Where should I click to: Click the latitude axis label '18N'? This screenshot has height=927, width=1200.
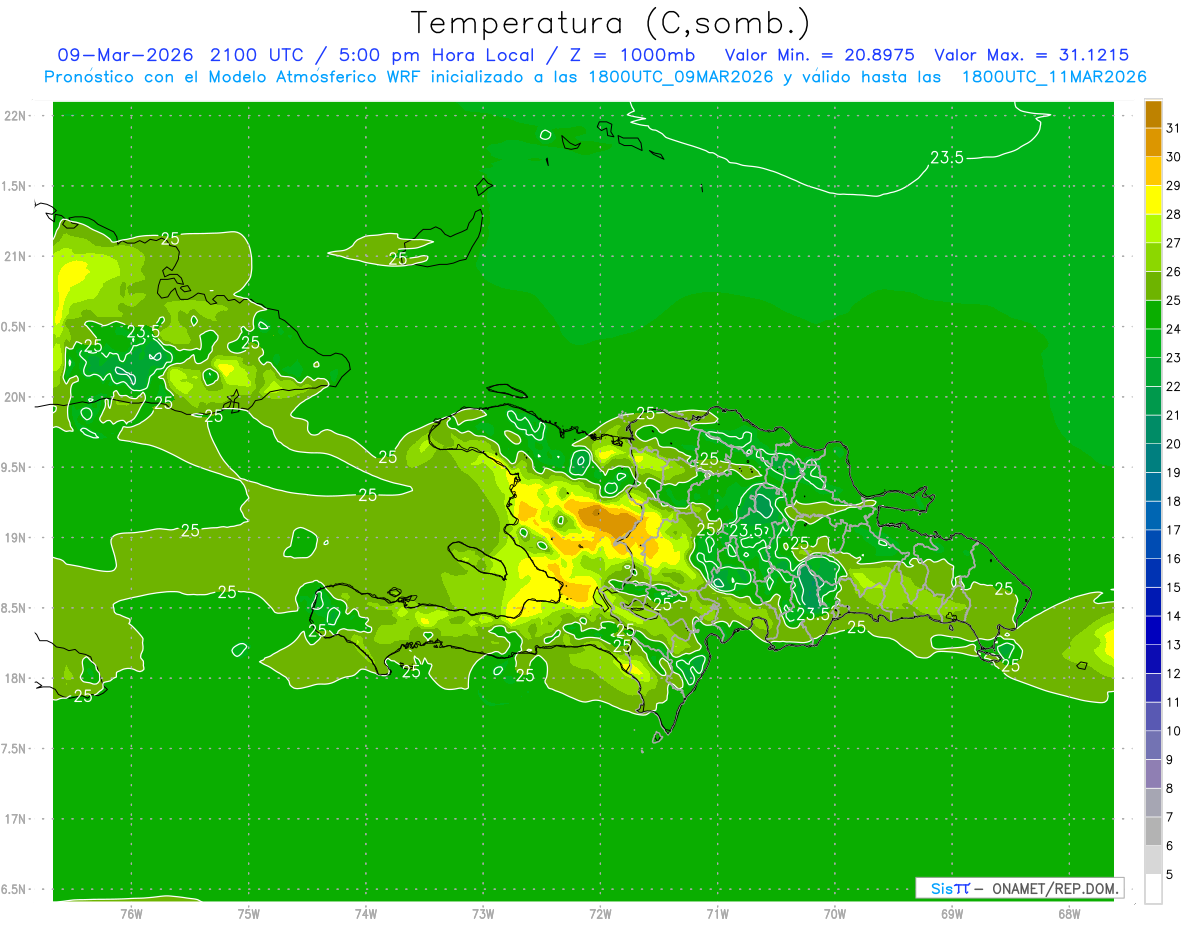click(14, 678)
